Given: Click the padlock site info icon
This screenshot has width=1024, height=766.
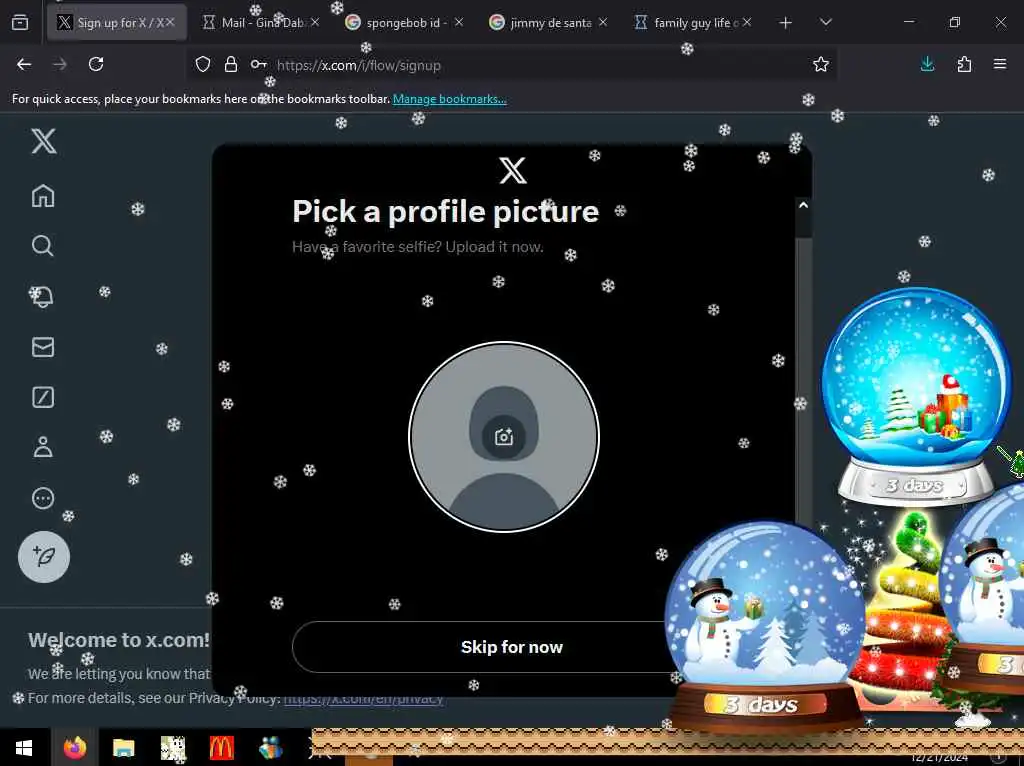Looking at the screenshot, I should click(231, 65).
